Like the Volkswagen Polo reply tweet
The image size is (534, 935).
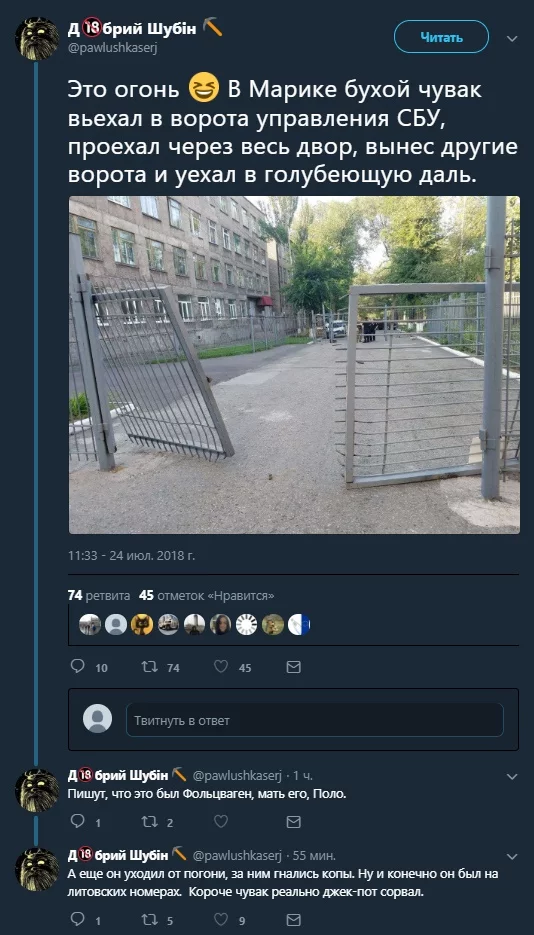221,822
